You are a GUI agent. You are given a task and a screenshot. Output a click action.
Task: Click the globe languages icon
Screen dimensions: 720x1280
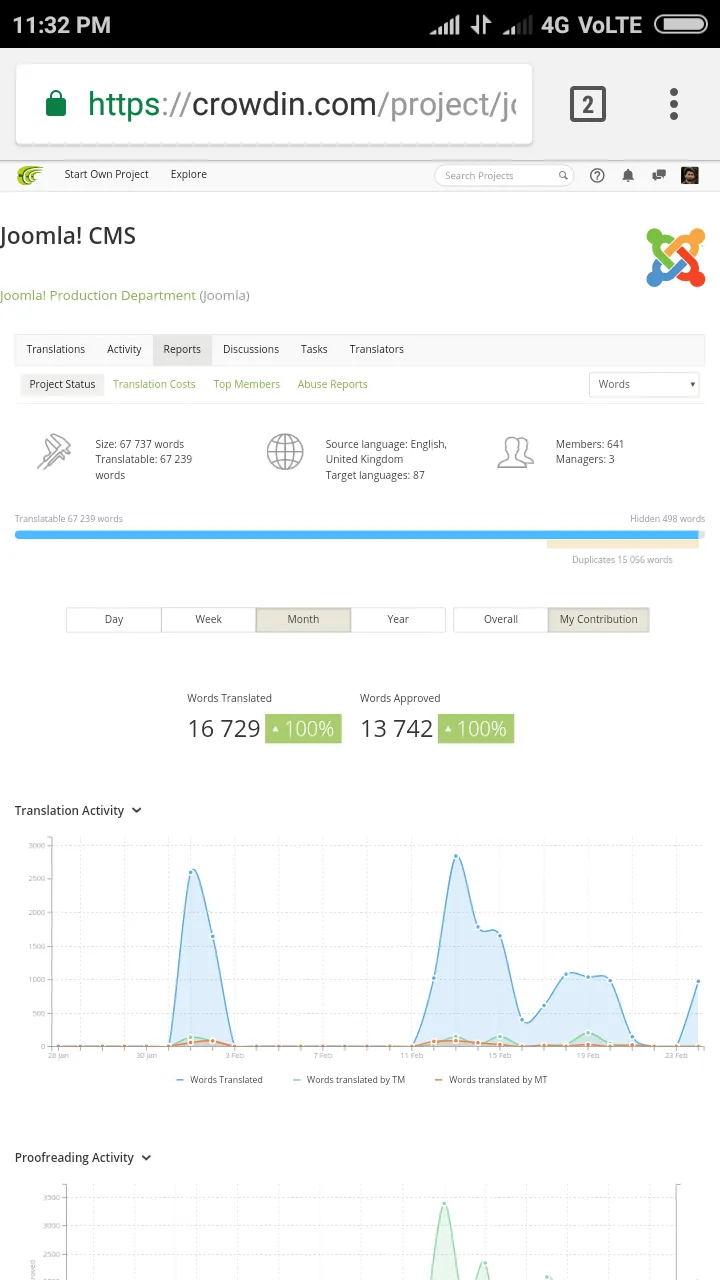(x=285, y=452)
